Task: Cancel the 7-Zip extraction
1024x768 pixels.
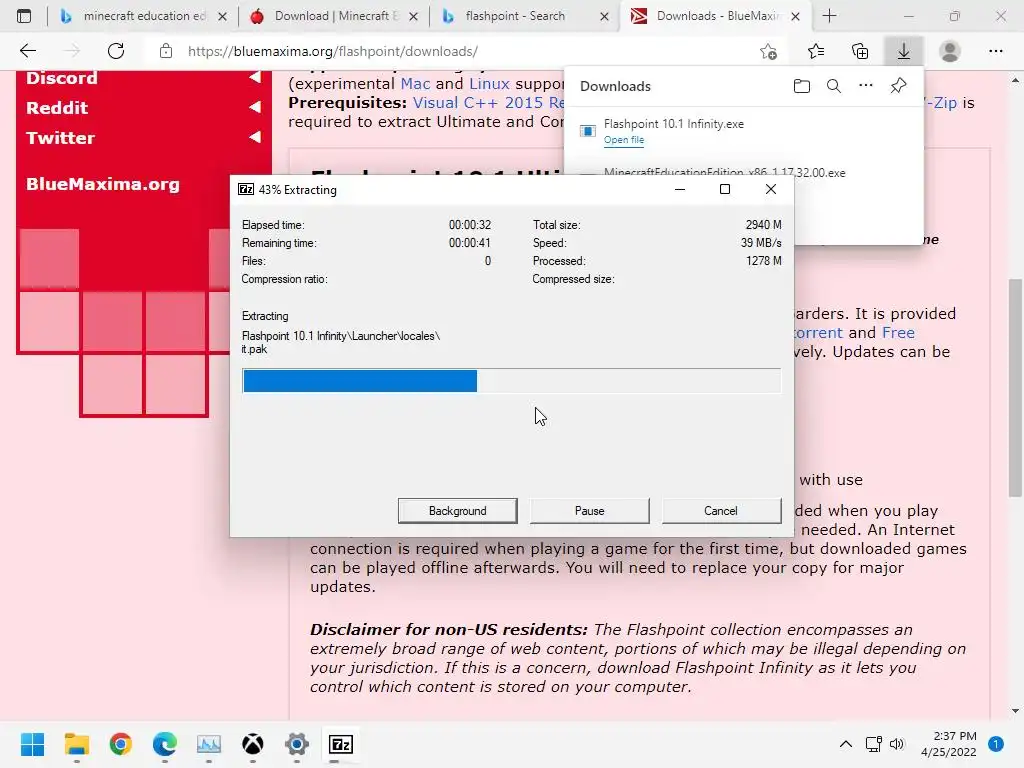Action: (721, 511)
